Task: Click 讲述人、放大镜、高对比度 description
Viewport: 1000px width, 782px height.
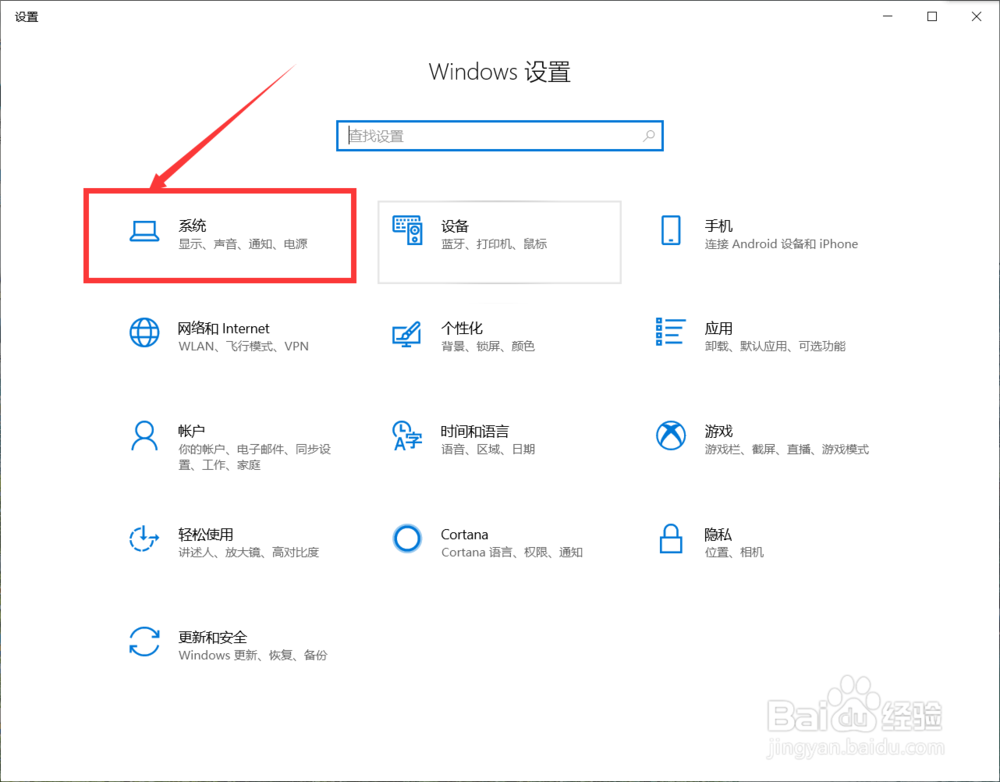Action: [x=249, y=552]
